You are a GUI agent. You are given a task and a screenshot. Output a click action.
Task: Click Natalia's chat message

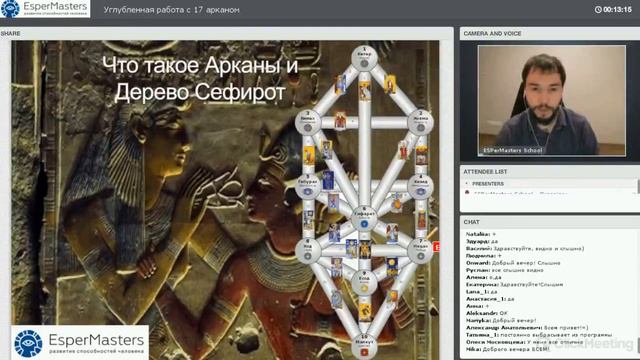(x=481, y=234)
